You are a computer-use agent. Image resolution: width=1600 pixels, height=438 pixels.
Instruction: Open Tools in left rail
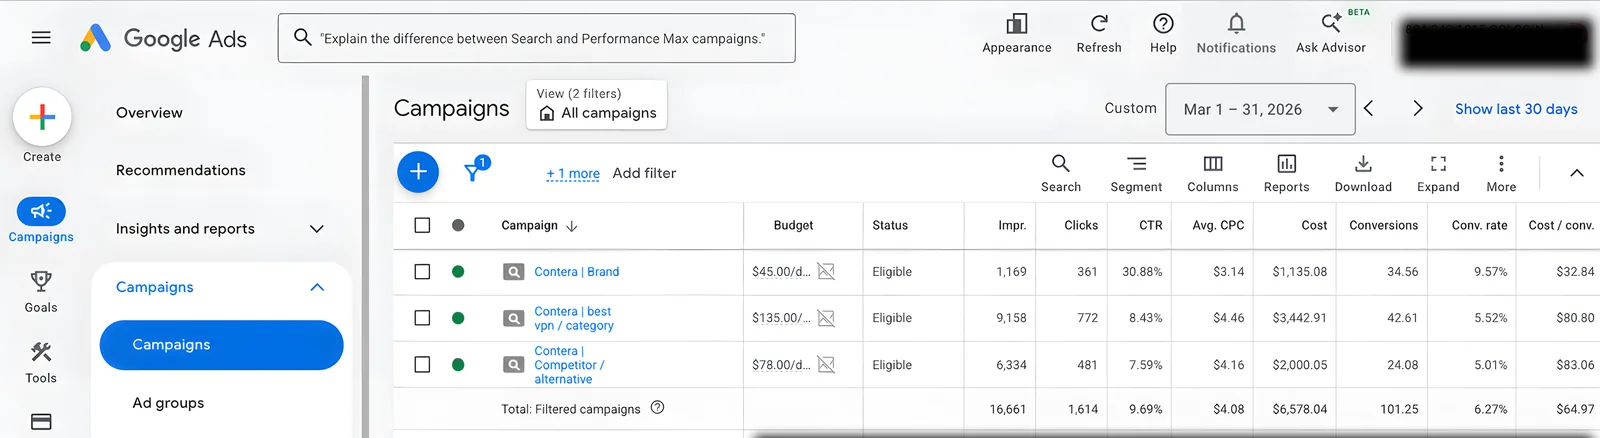pyautogui.click(x=41, y=362)
